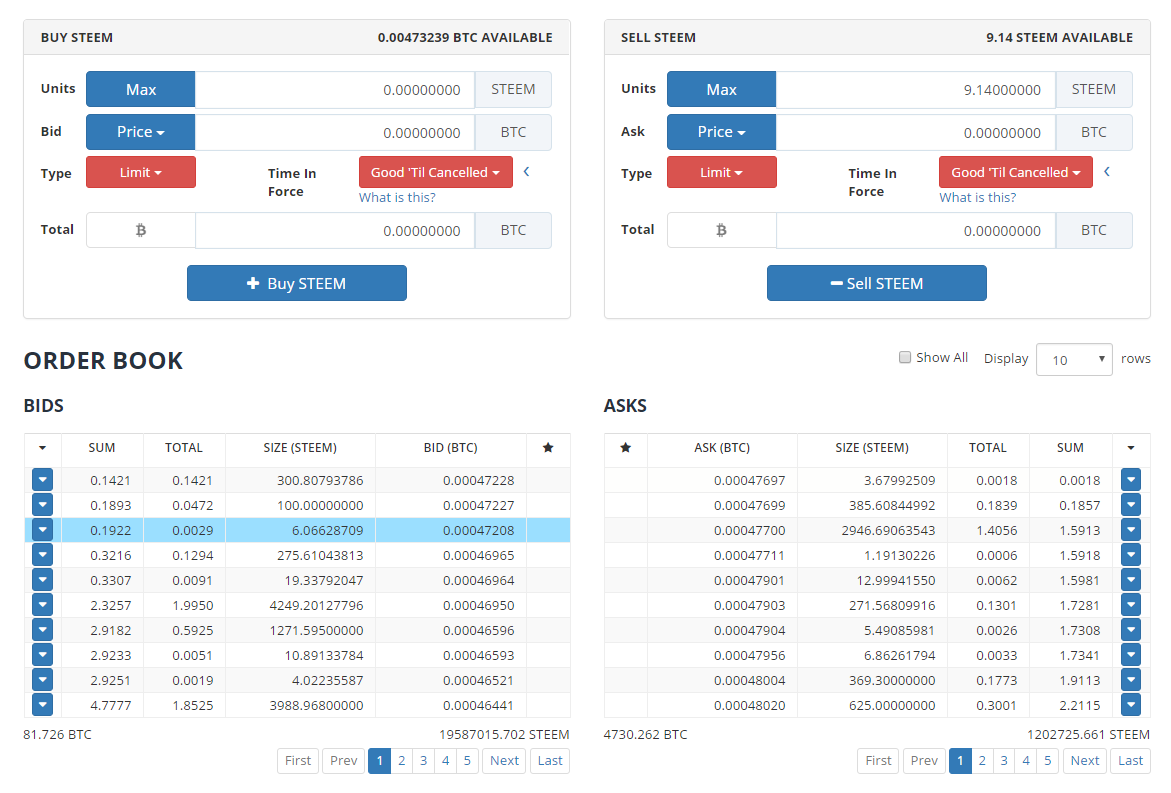This screenshot has height=793, width=1171.
Task: Click the blue arrow icon in ask row 0.00047903
Action: click(1131, 605)
